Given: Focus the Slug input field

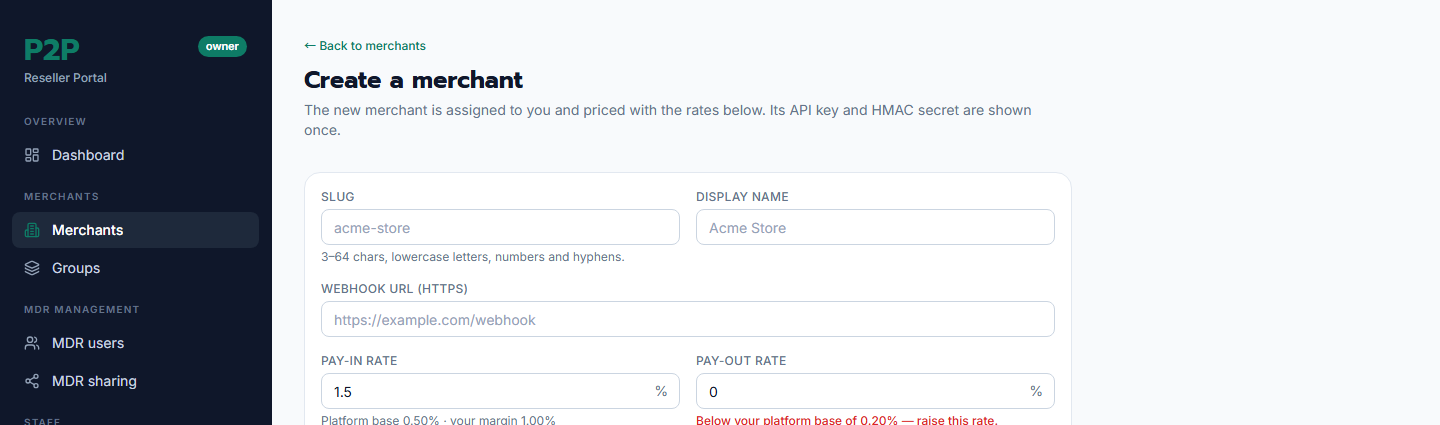Looking at the screenshot, I should coord(500,227).
